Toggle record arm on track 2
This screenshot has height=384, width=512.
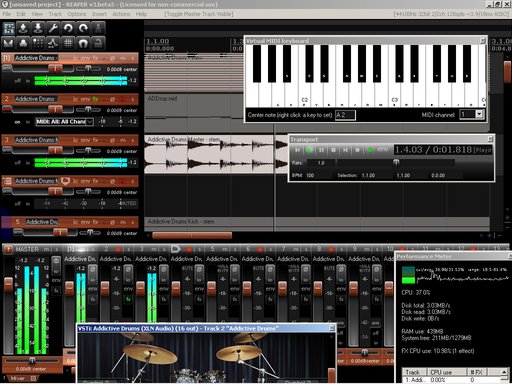tap(7, 109)
